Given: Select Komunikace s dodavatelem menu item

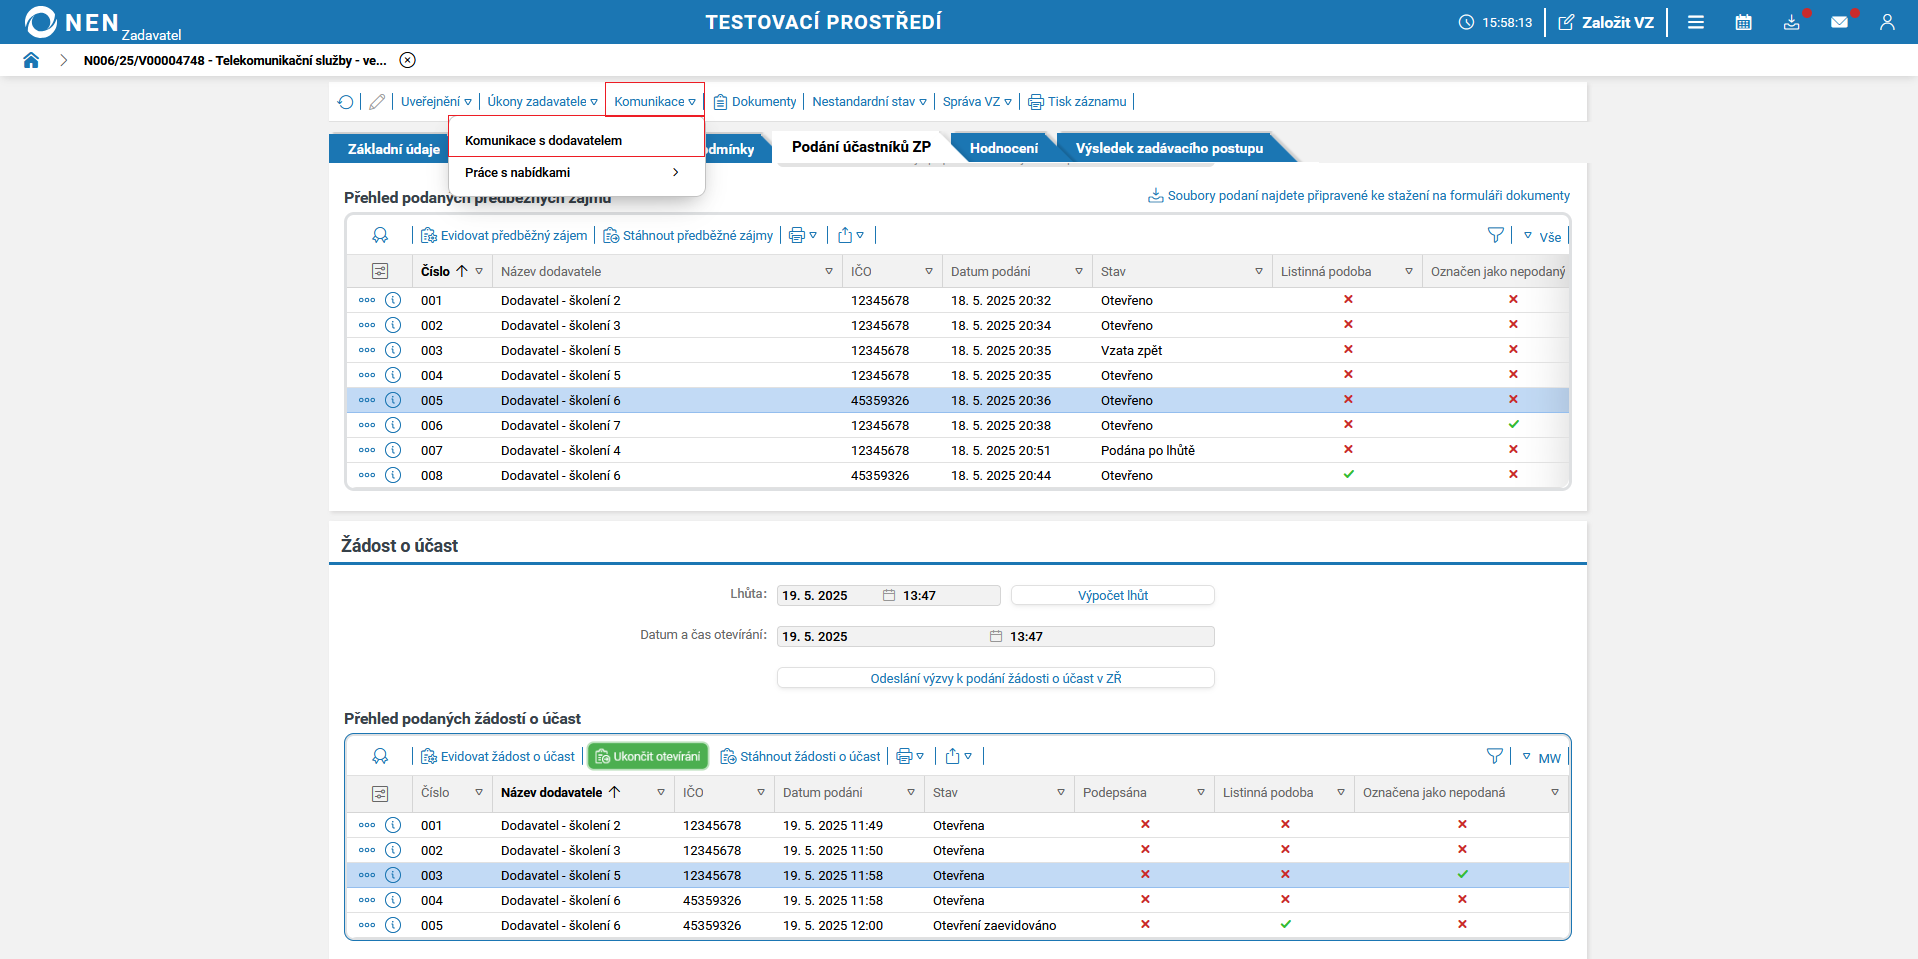Looking at the screenshot, I should (543, 141).
